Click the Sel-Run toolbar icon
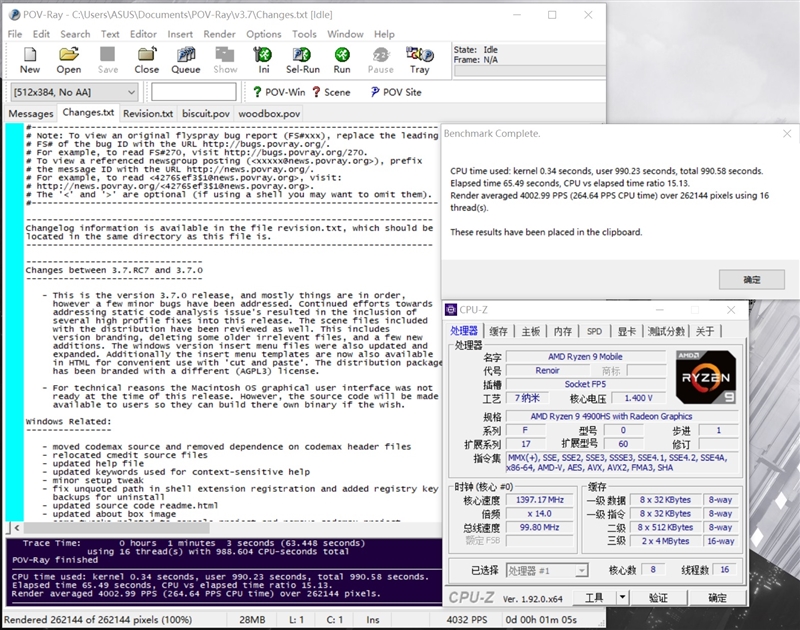The width and height of the screenshot is (800, 630). pyautogui.click(x=303, y=60)
